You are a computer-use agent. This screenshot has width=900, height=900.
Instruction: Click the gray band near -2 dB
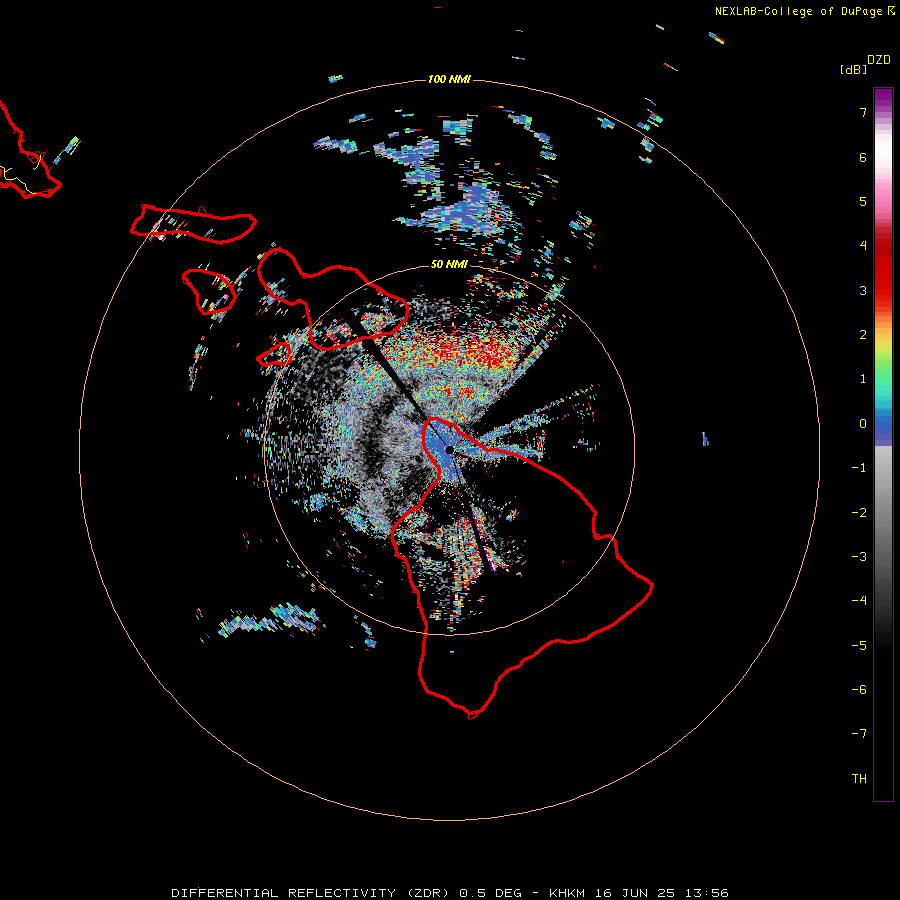883,513
